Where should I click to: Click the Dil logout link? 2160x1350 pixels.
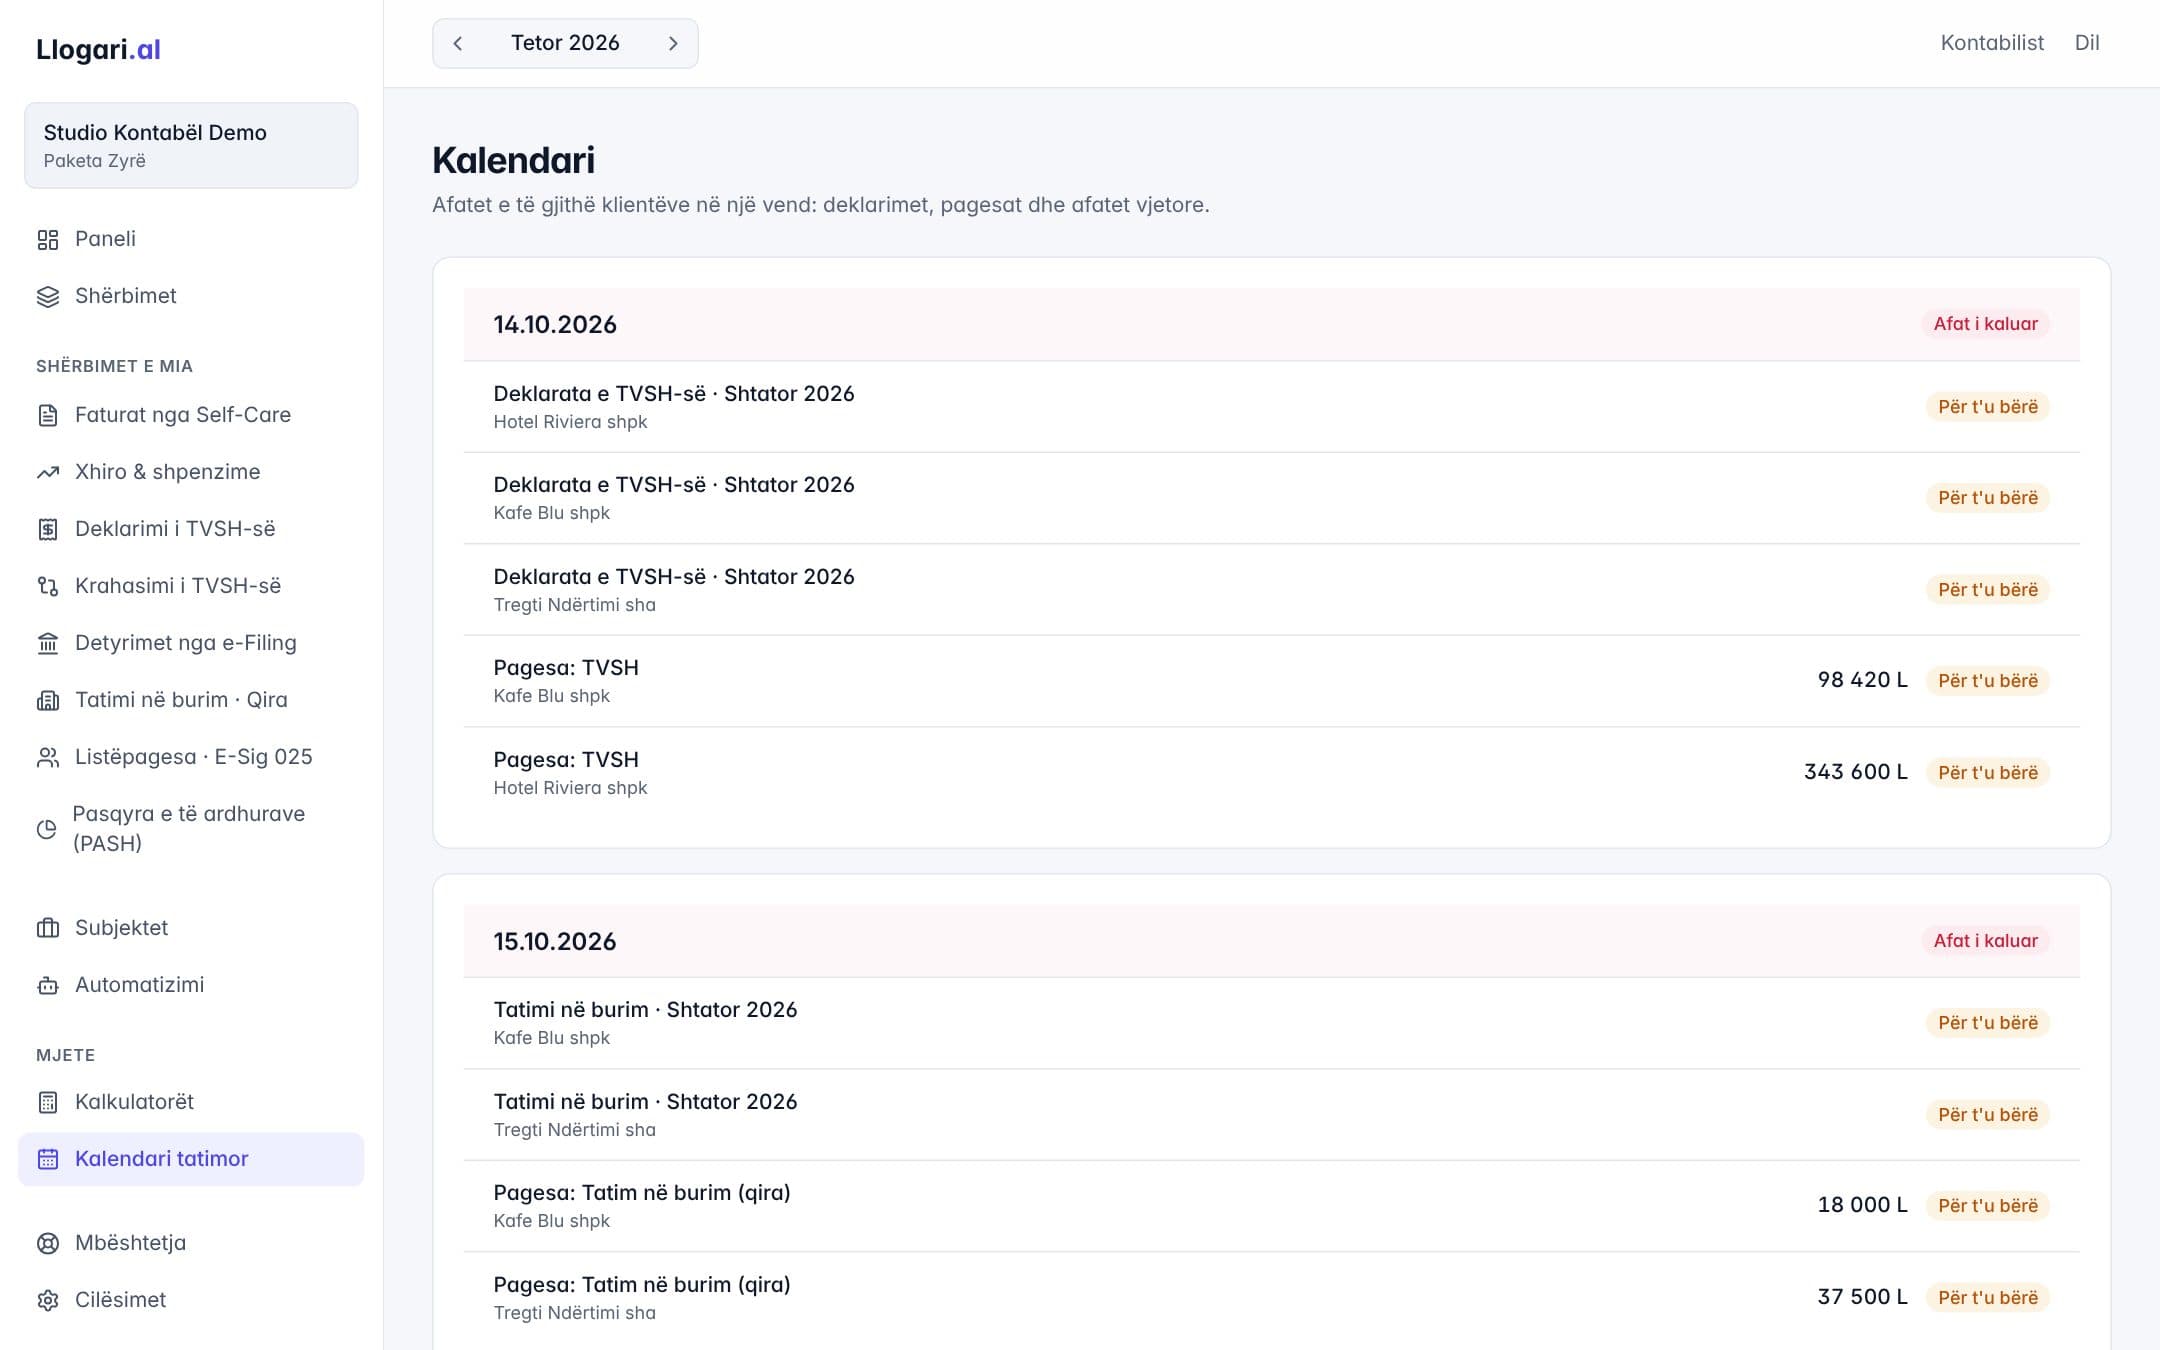pyautogui.click(x=2087, y=43)
